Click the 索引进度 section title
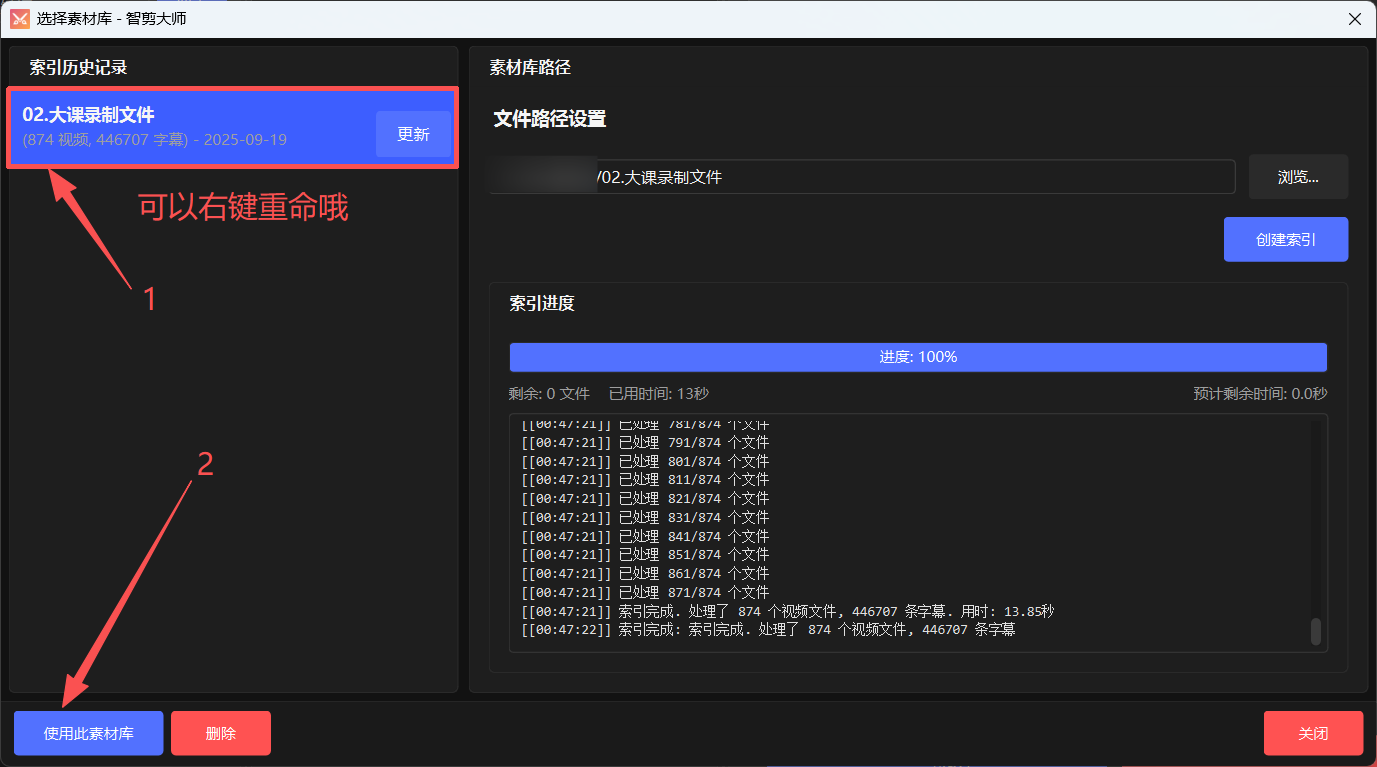Screen dimensions: 1377x767 [541, 303]
